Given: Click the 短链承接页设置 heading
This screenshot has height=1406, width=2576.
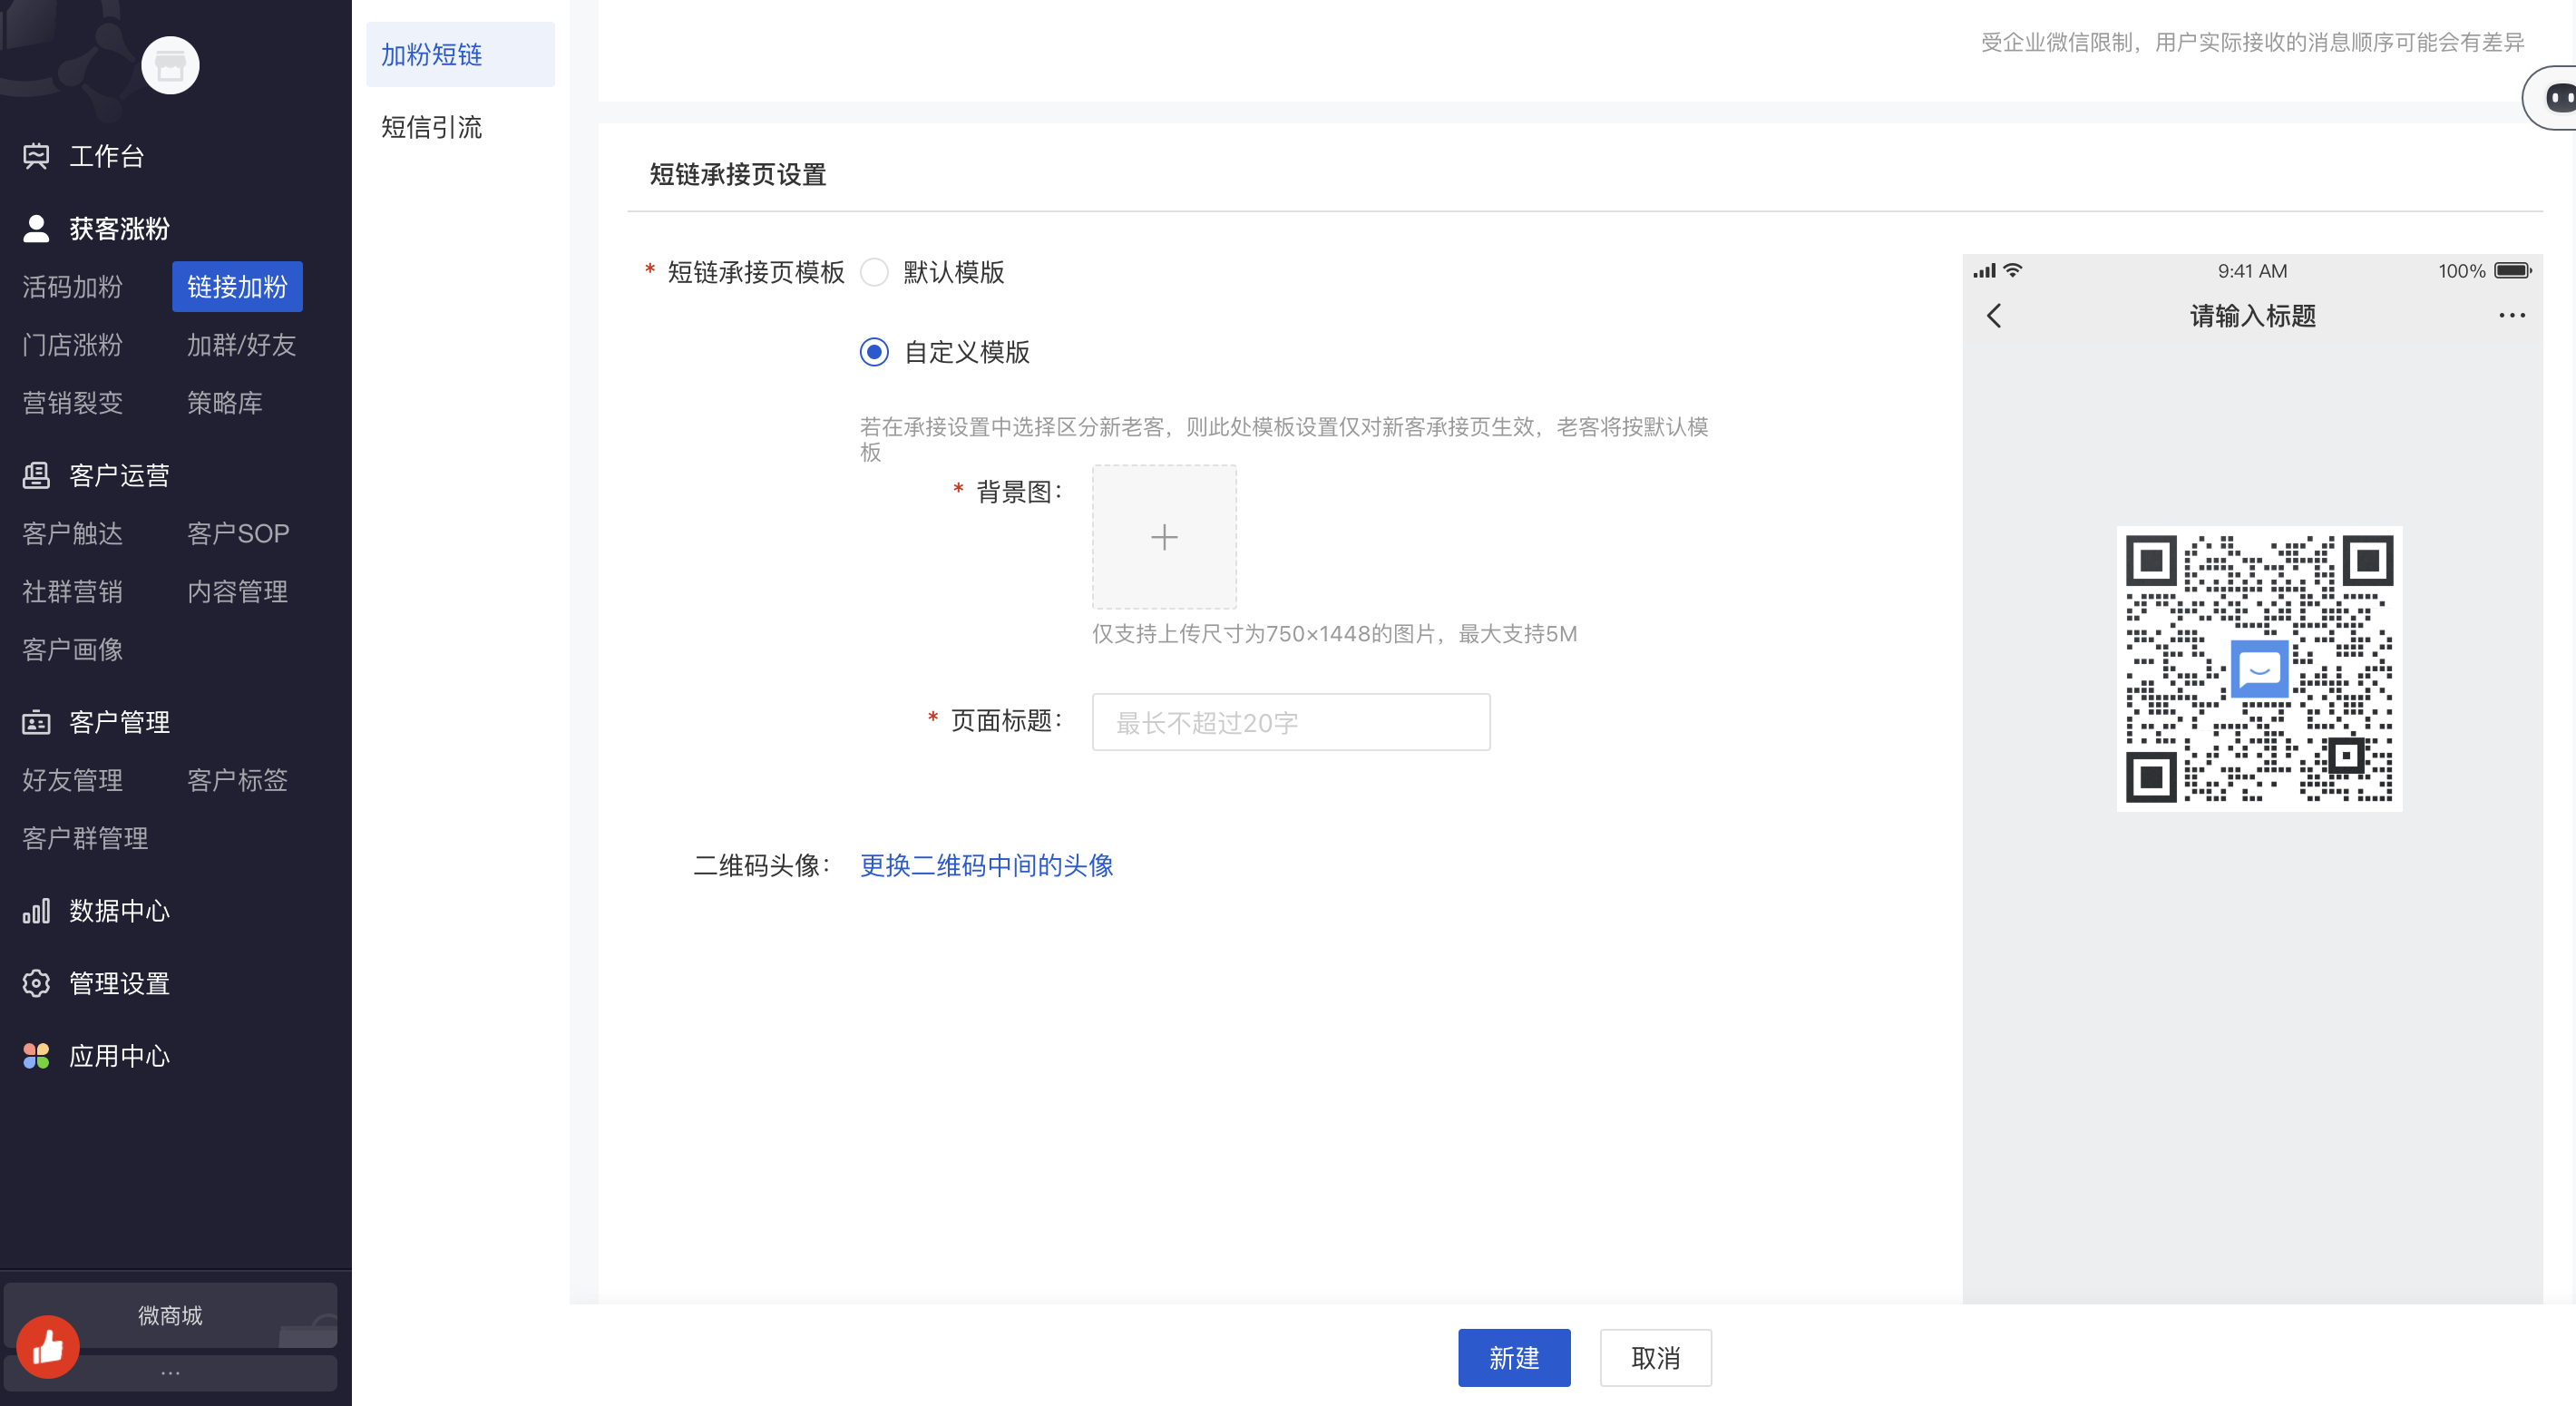Looking at the screenshot, I should point(738,174).
